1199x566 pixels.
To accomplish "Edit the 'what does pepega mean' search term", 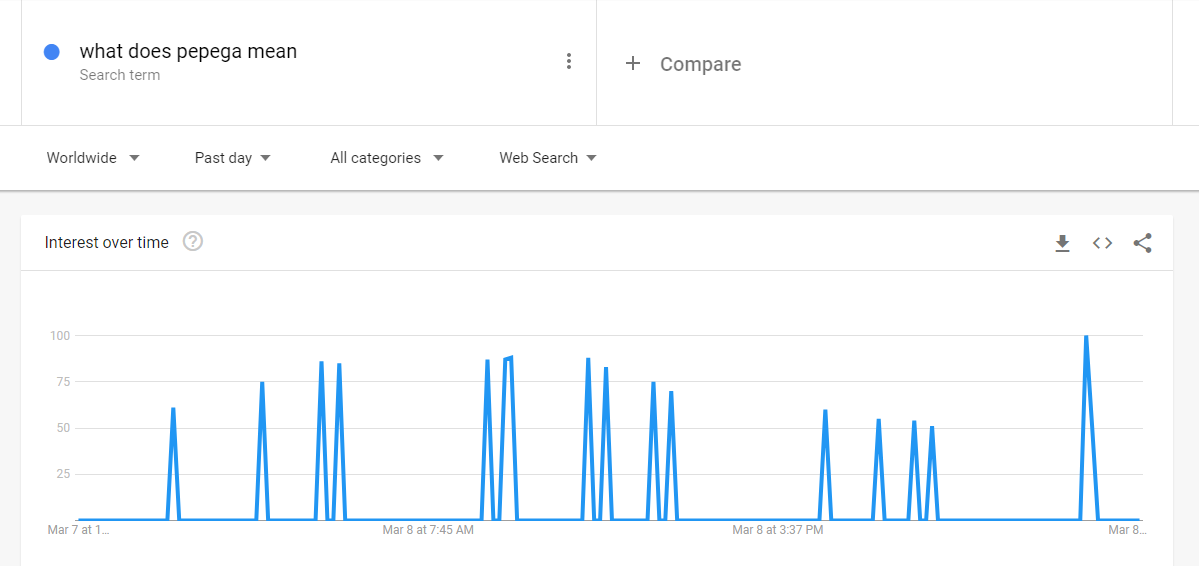I will 188,51.
